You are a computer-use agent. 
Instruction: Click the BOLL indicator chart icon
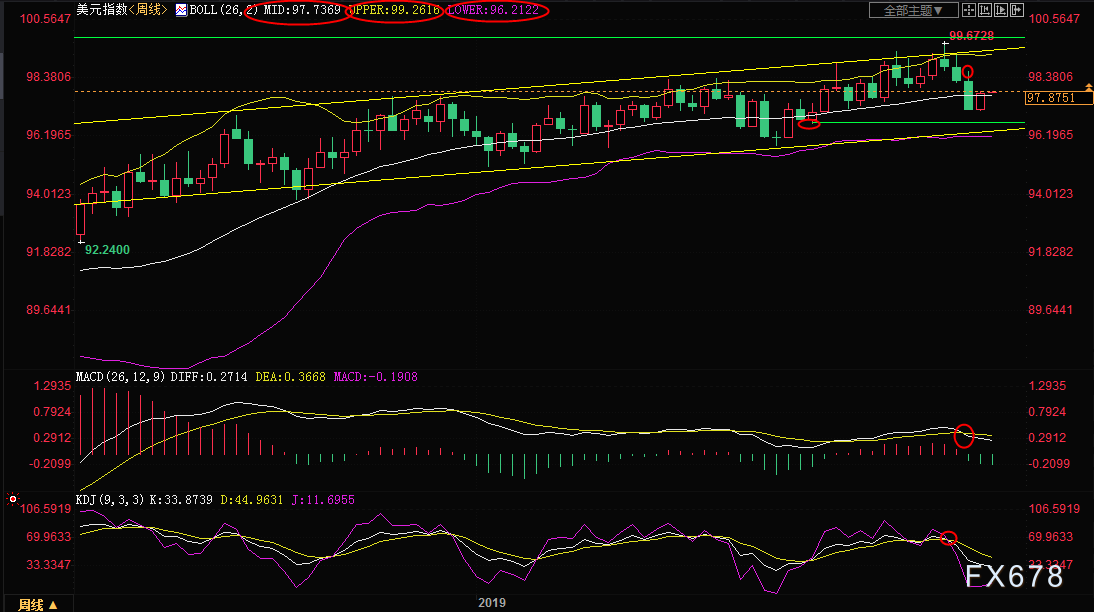click(x=181, y=10)
